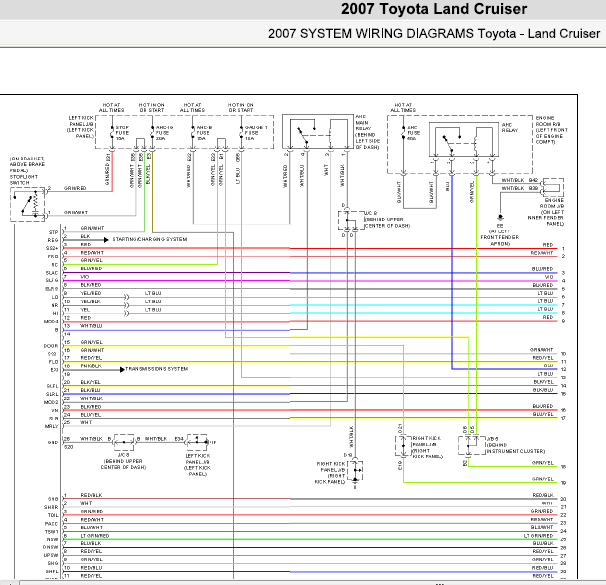Select the '2007 SYSTEM WIRING DIAGRAMS' subtitle text
This screenshot has width=606, height=585.
click(371, 34)
